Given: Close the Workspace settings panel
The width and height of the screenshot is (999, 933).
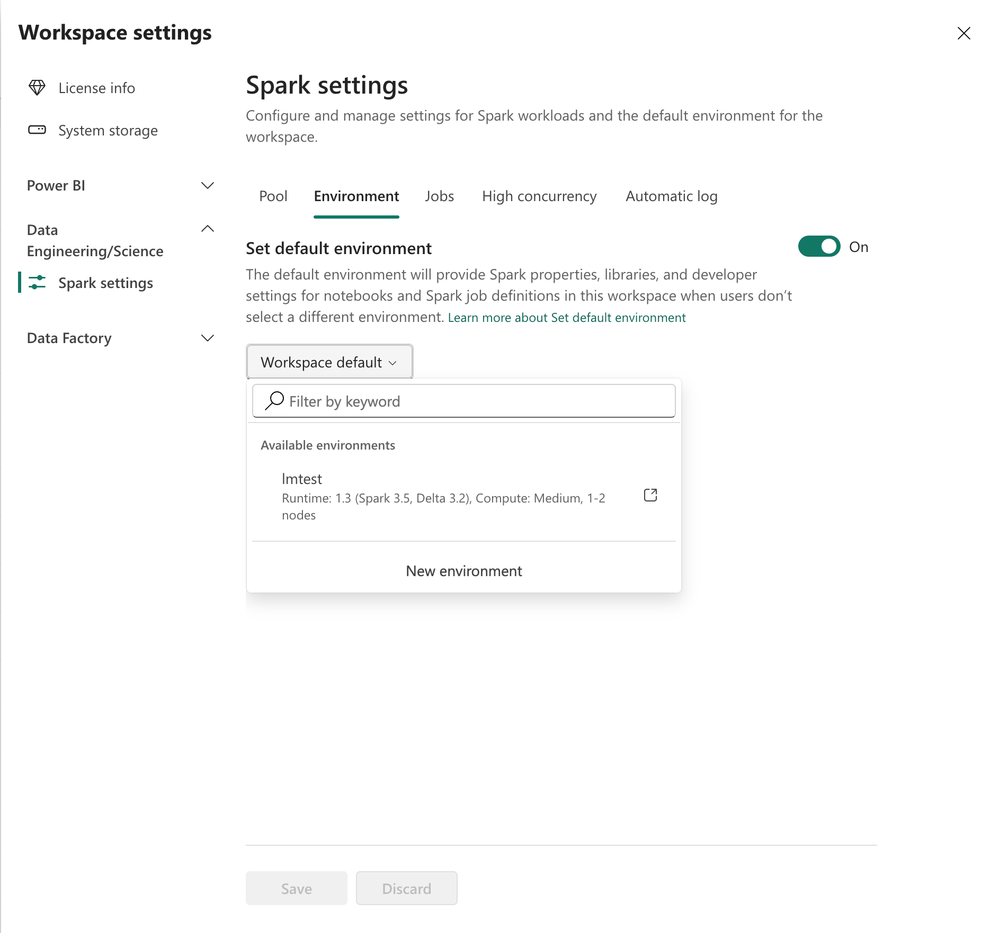Looking at the screenshot, I should pyautogui.click(x=963, y=33).
